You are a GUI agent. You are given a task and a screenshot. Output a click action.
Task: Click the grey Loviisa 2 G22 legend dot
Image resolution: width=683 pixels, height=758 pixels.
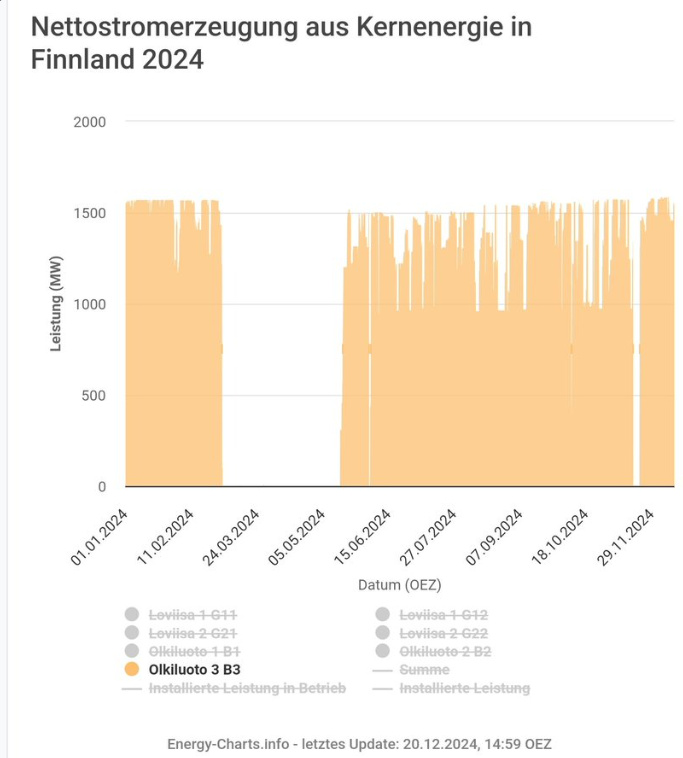click(x=382, y=633)
